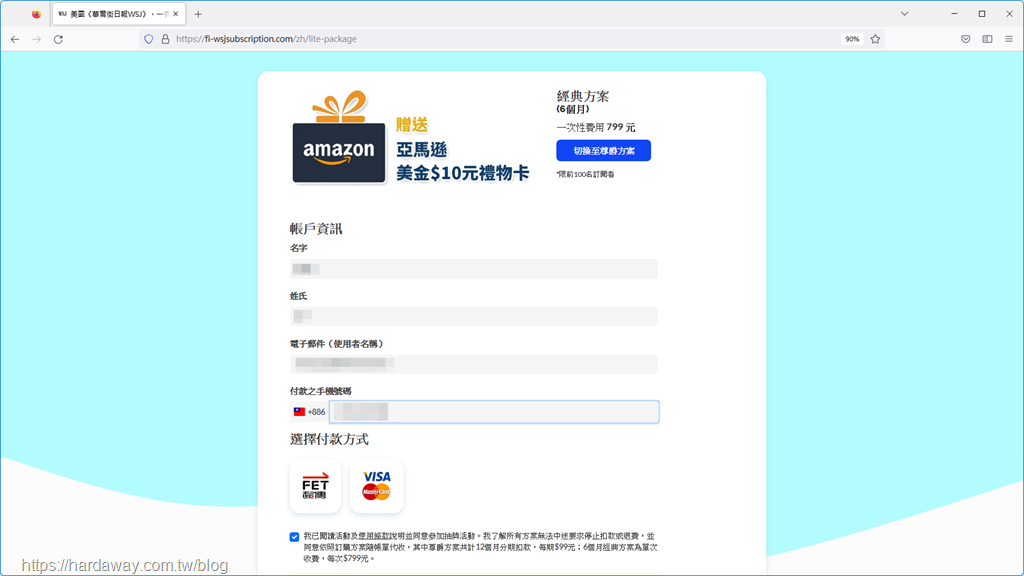Screen dimensions: 1024x576
Task: Reload the page with the refresh icon
Action: (x=58, y=39)
